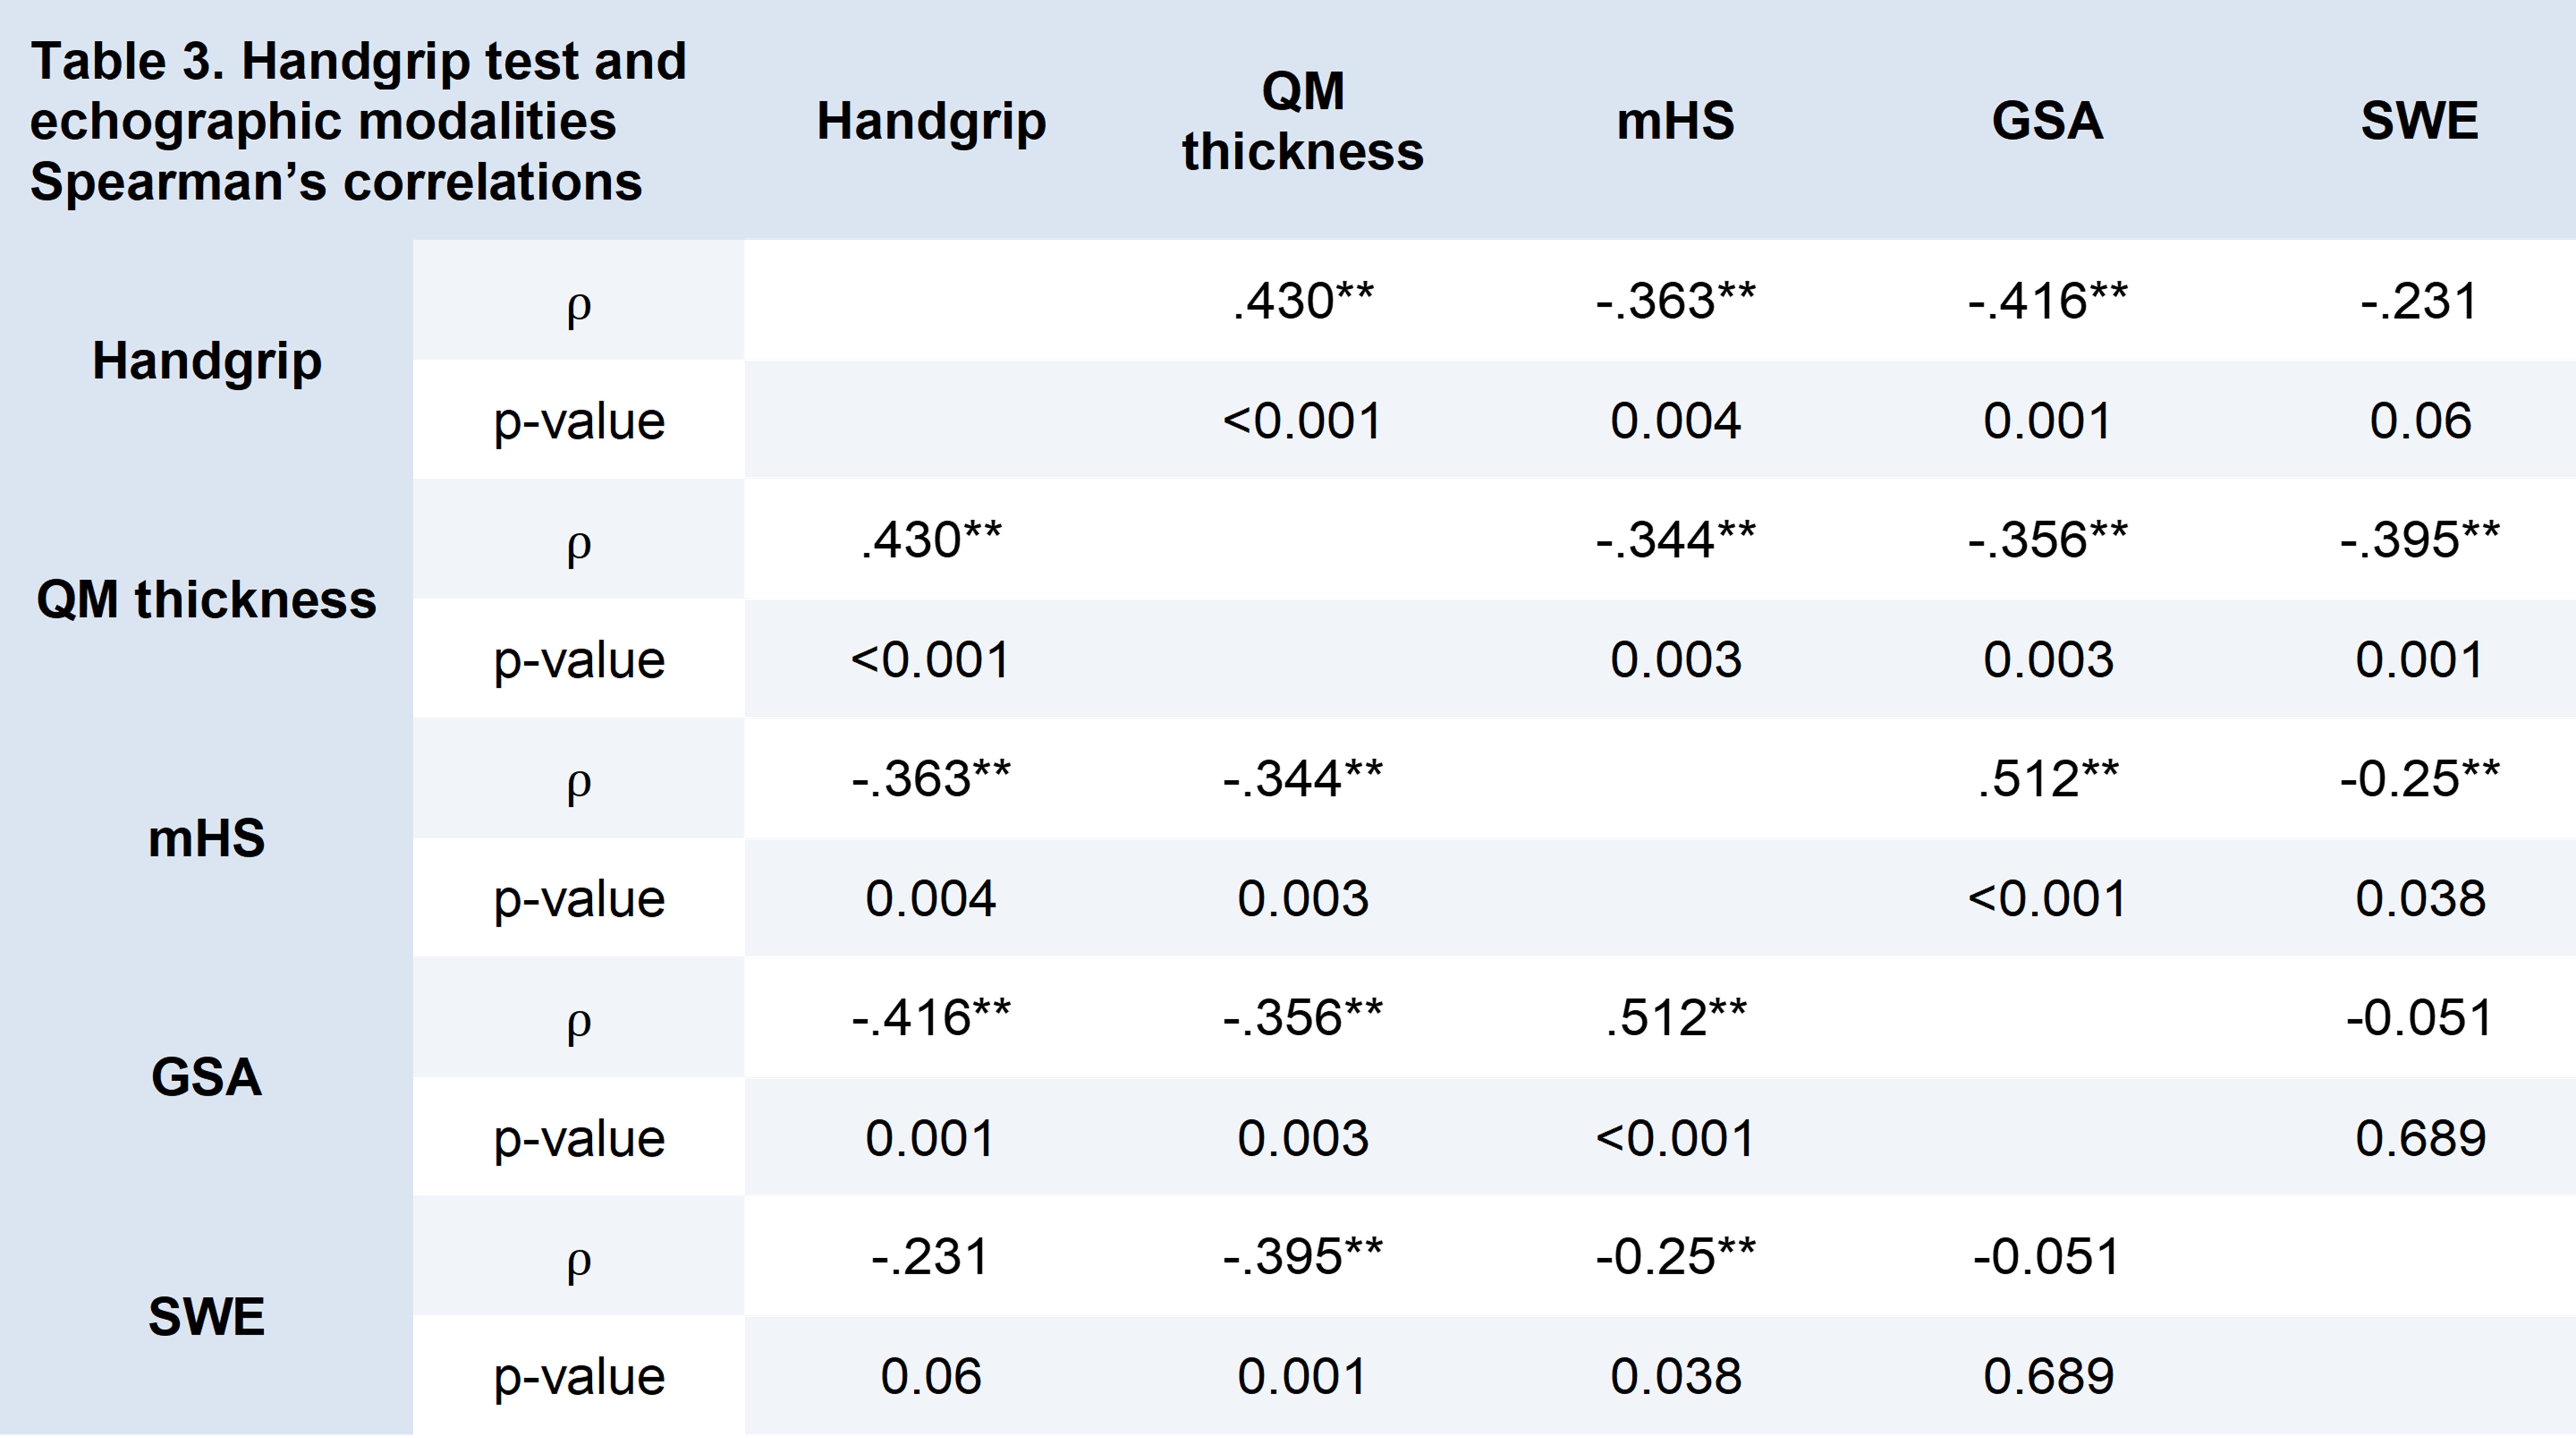Select -0.051 in the GSA column
This screenshot has width=2576, height=1438.
click(2047, 1257)
